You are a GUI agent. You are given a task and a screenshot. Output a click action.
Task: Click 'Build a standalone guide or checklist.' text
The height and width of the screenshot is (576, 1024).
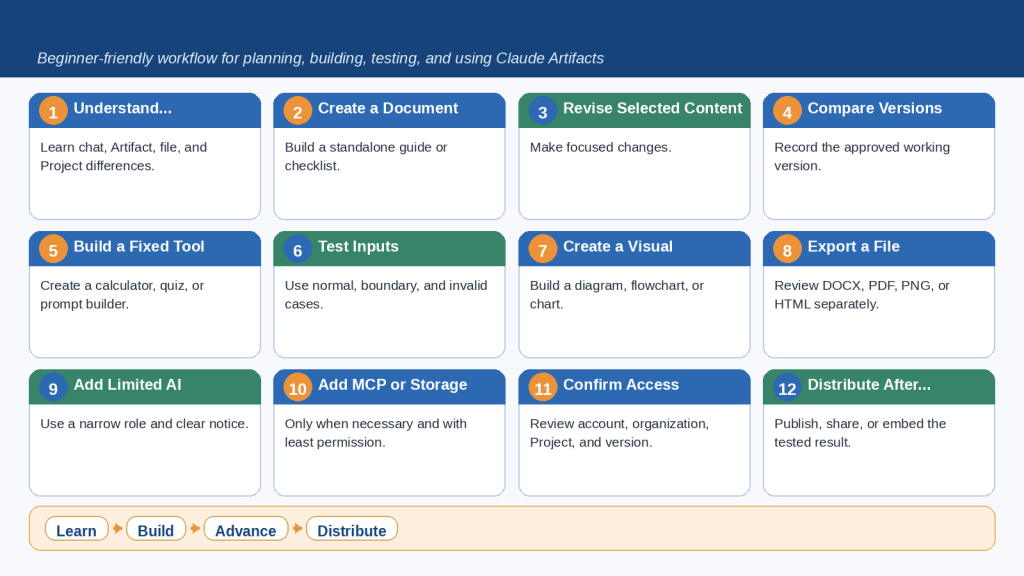point(366,157)
